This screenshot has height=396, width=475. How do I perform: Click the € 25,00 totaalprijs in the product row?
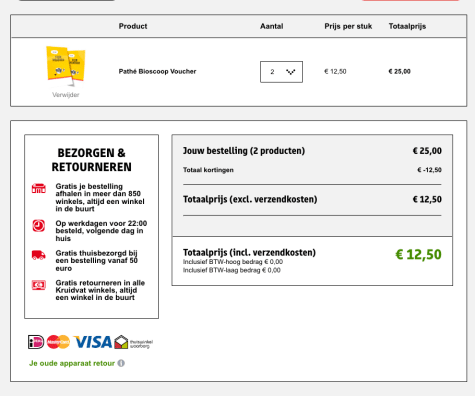click(399, 71)
